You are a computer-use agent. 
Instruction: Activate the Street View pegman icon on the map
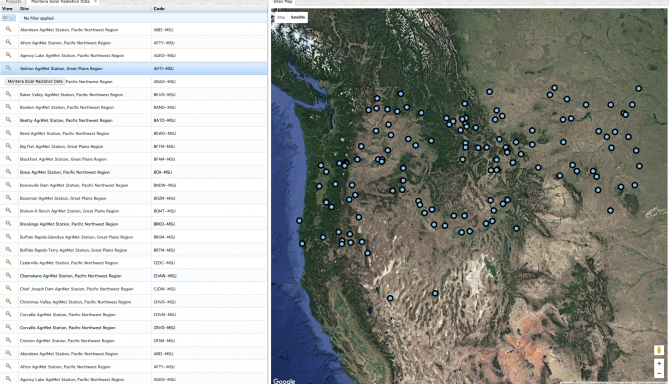click(659, 350)
